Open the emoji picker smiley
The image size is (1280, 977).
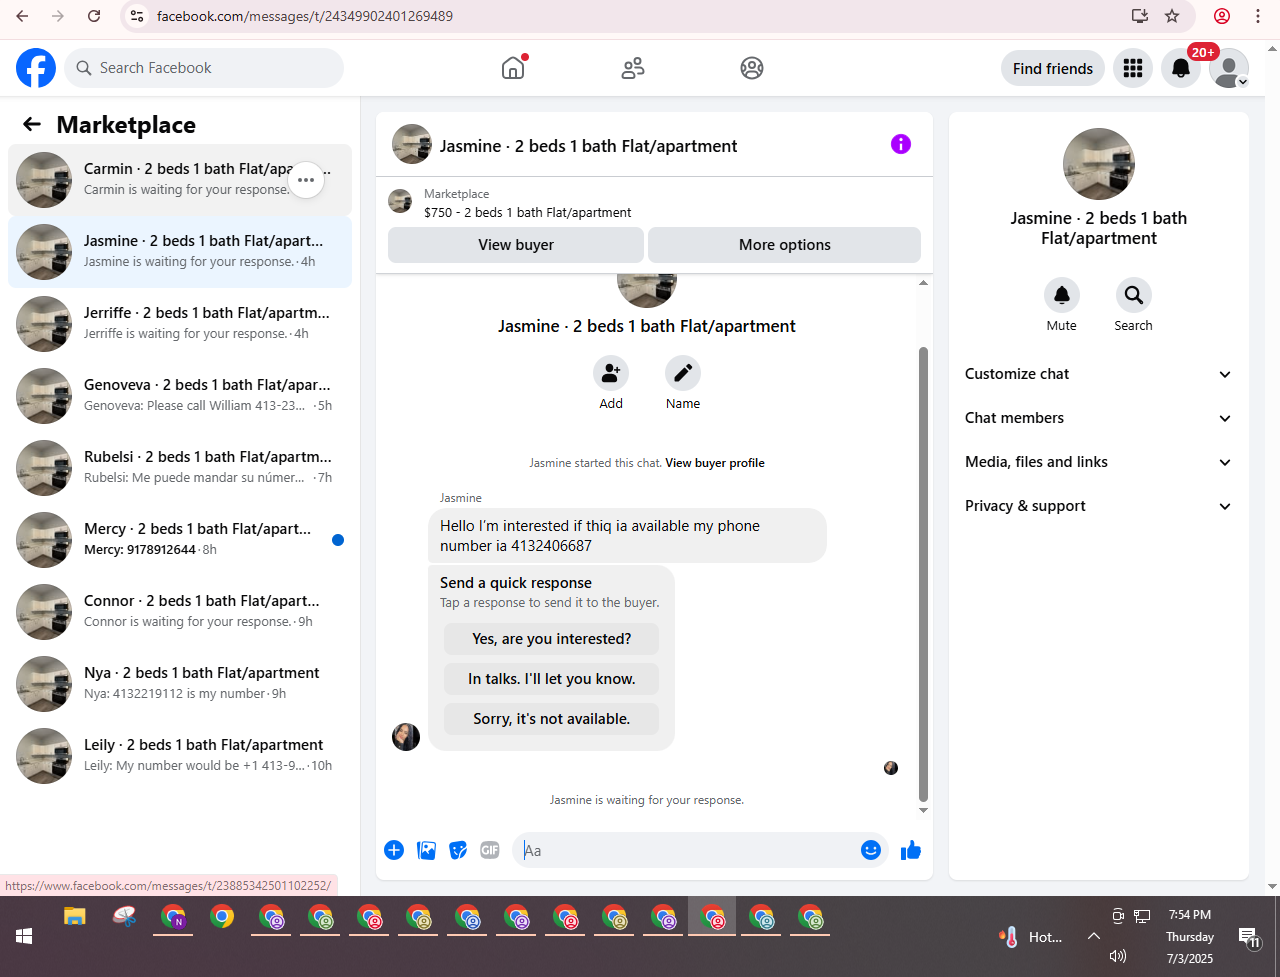[871, 850]
